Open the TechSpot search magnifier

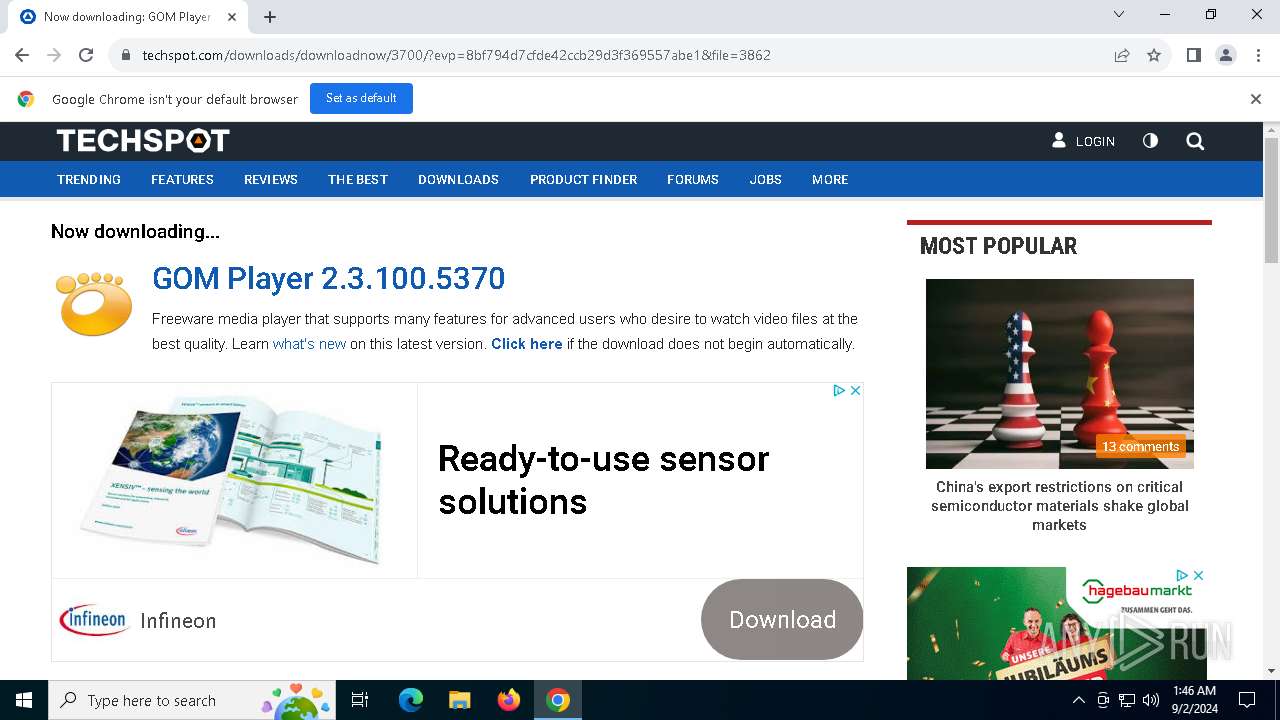tap(1195, 141)
